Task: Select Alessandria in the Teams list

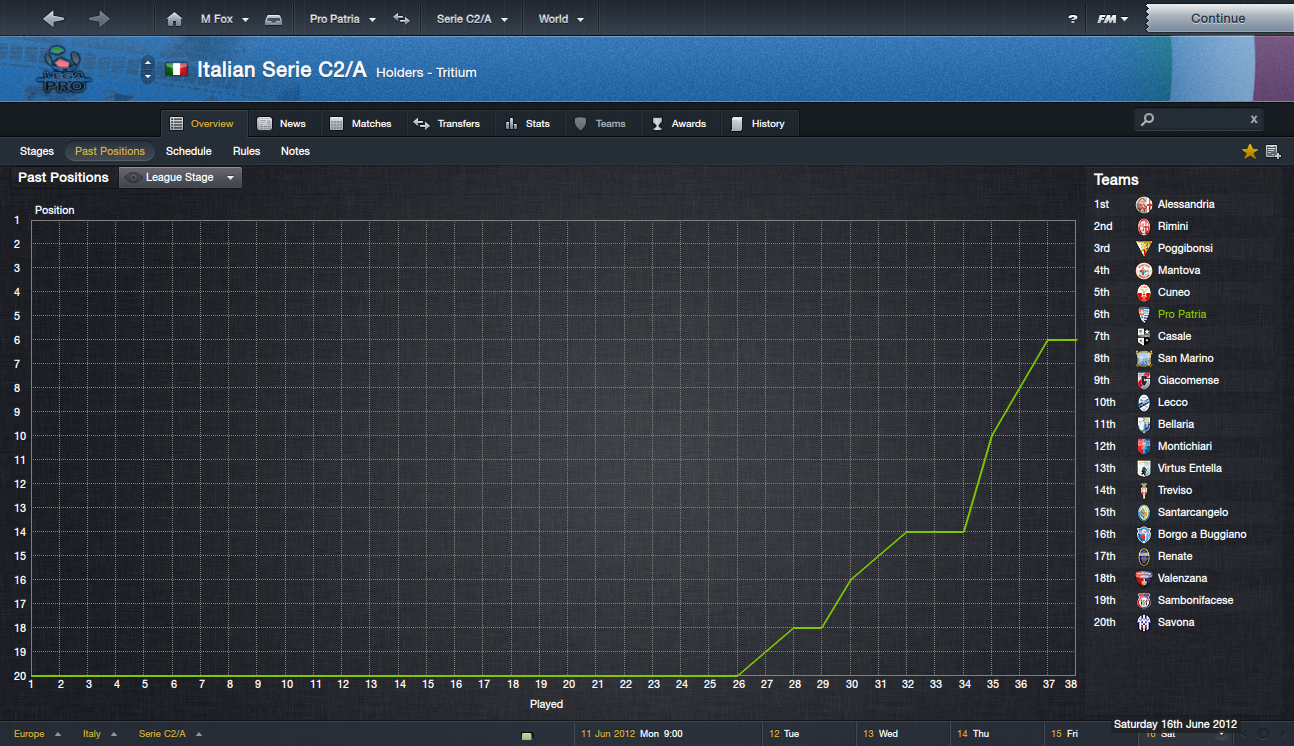Action: (x=1186, y=204)
